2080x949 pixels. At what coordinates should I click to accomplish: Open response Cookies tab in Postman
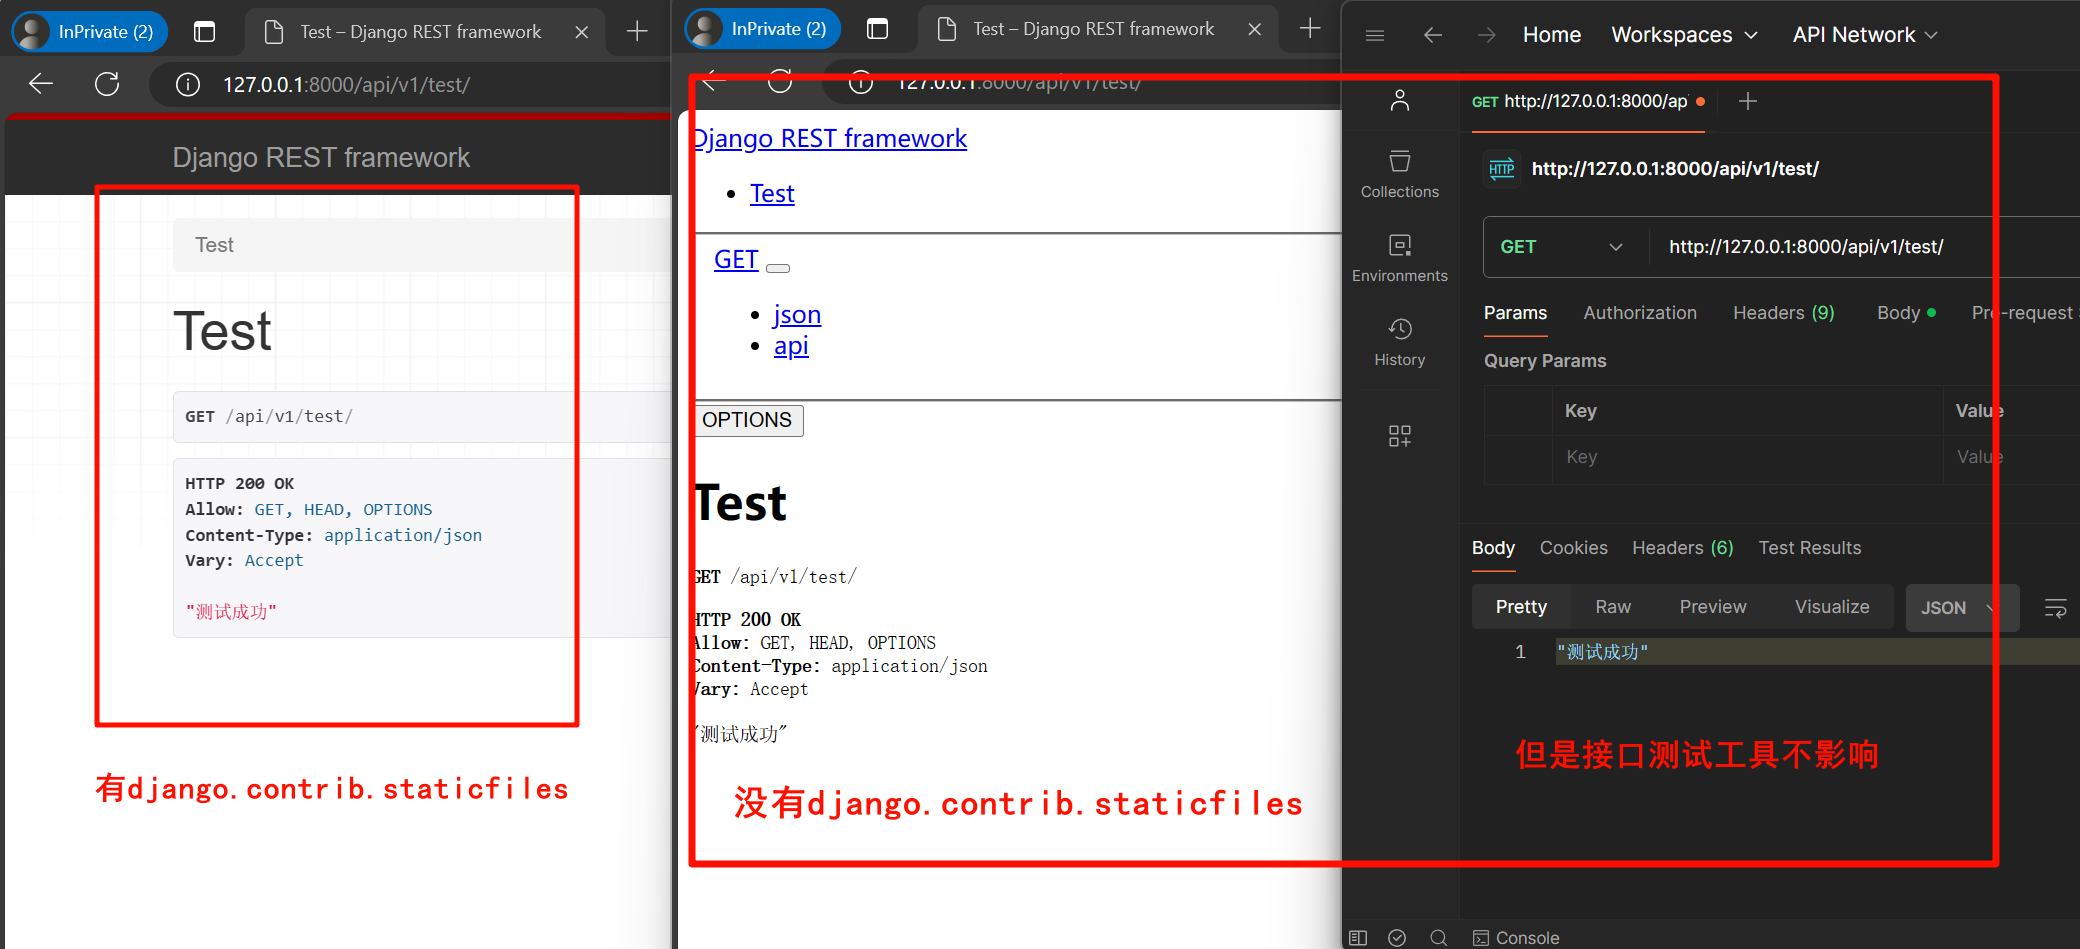click(1574, 548)
